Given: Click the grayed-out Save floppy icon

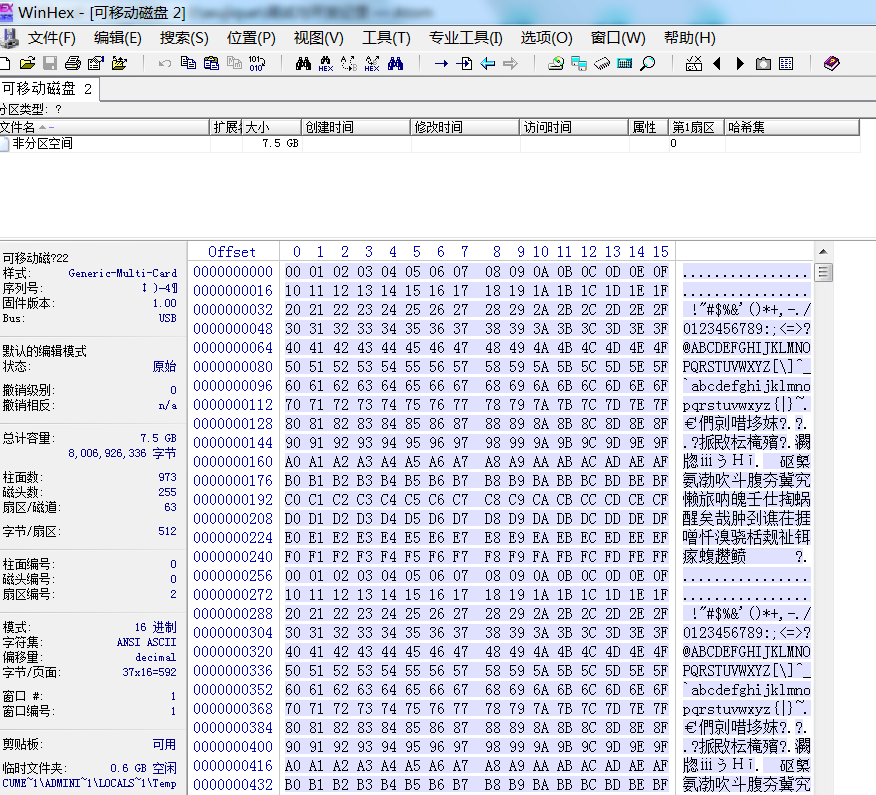Looking at the screenshot, I should pos(50,63).
